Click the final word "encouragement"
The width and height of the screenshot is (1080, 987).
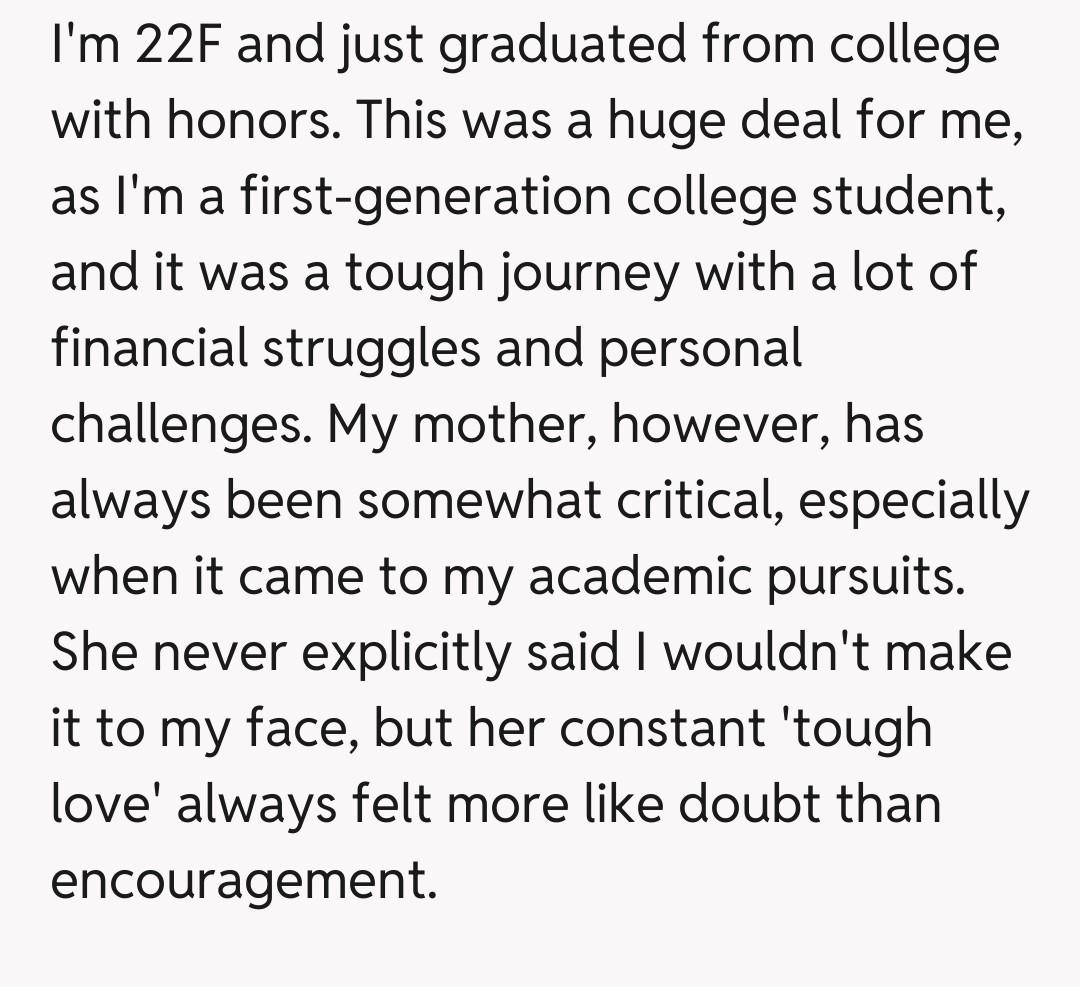(244, 881)
